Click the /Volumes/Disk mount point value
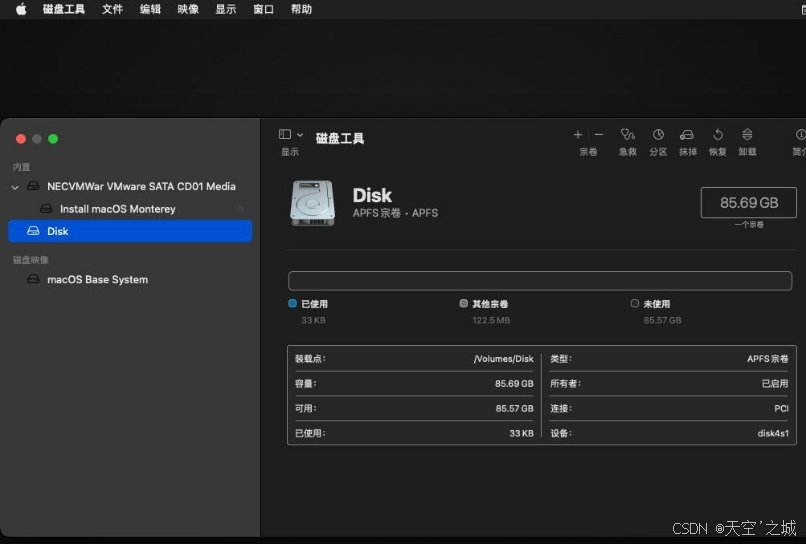 (x=503, y=359)
